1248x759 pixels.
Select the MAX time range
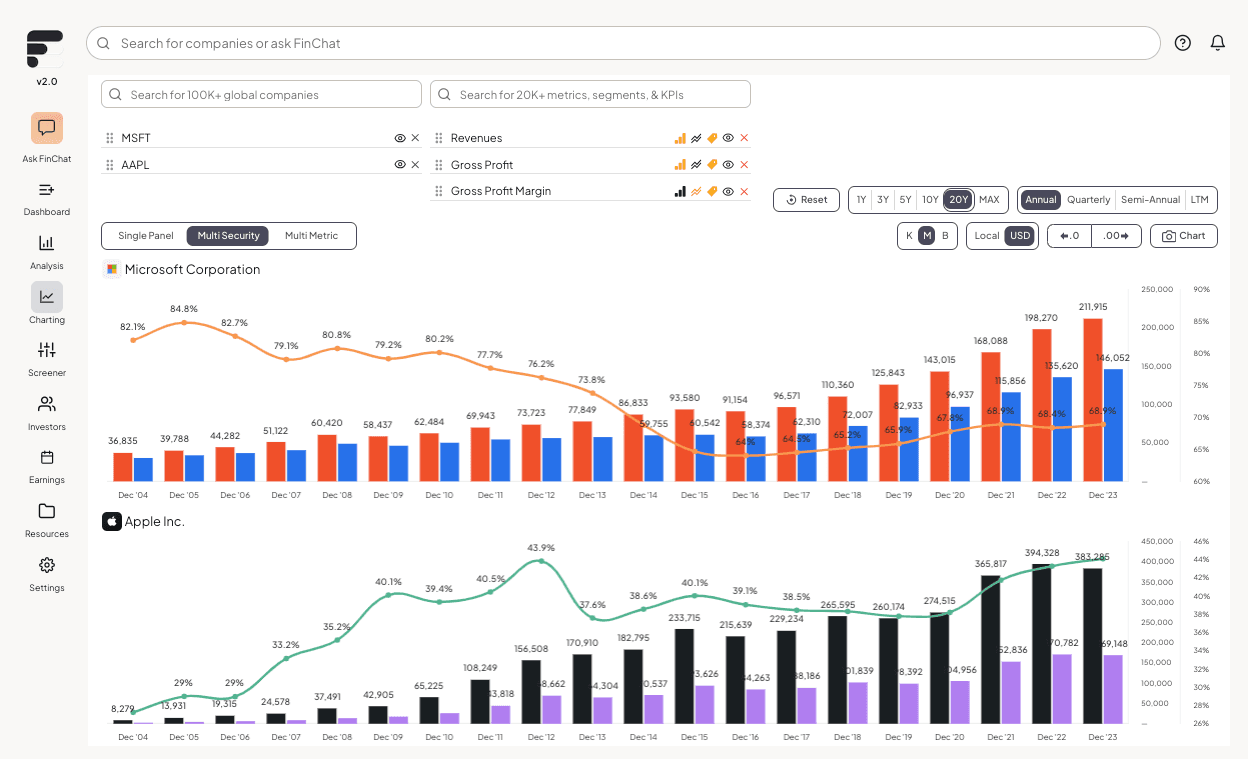point(989,200)
